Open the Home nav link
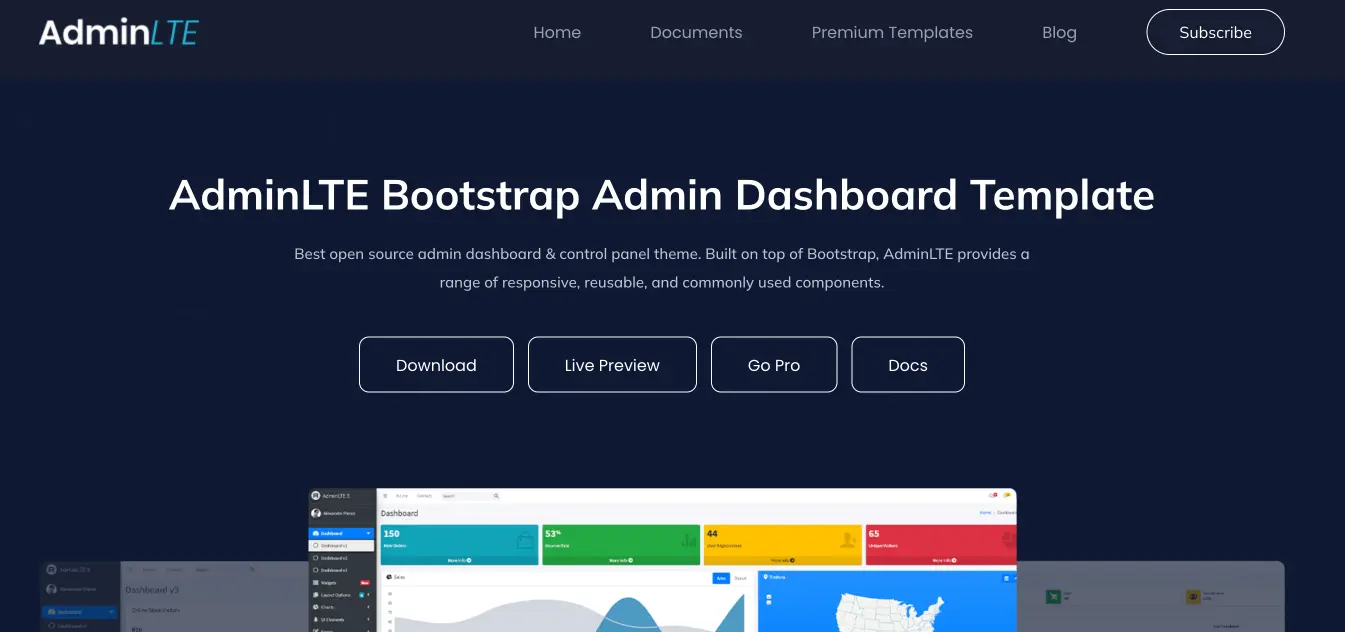 (x=557, y=32)
